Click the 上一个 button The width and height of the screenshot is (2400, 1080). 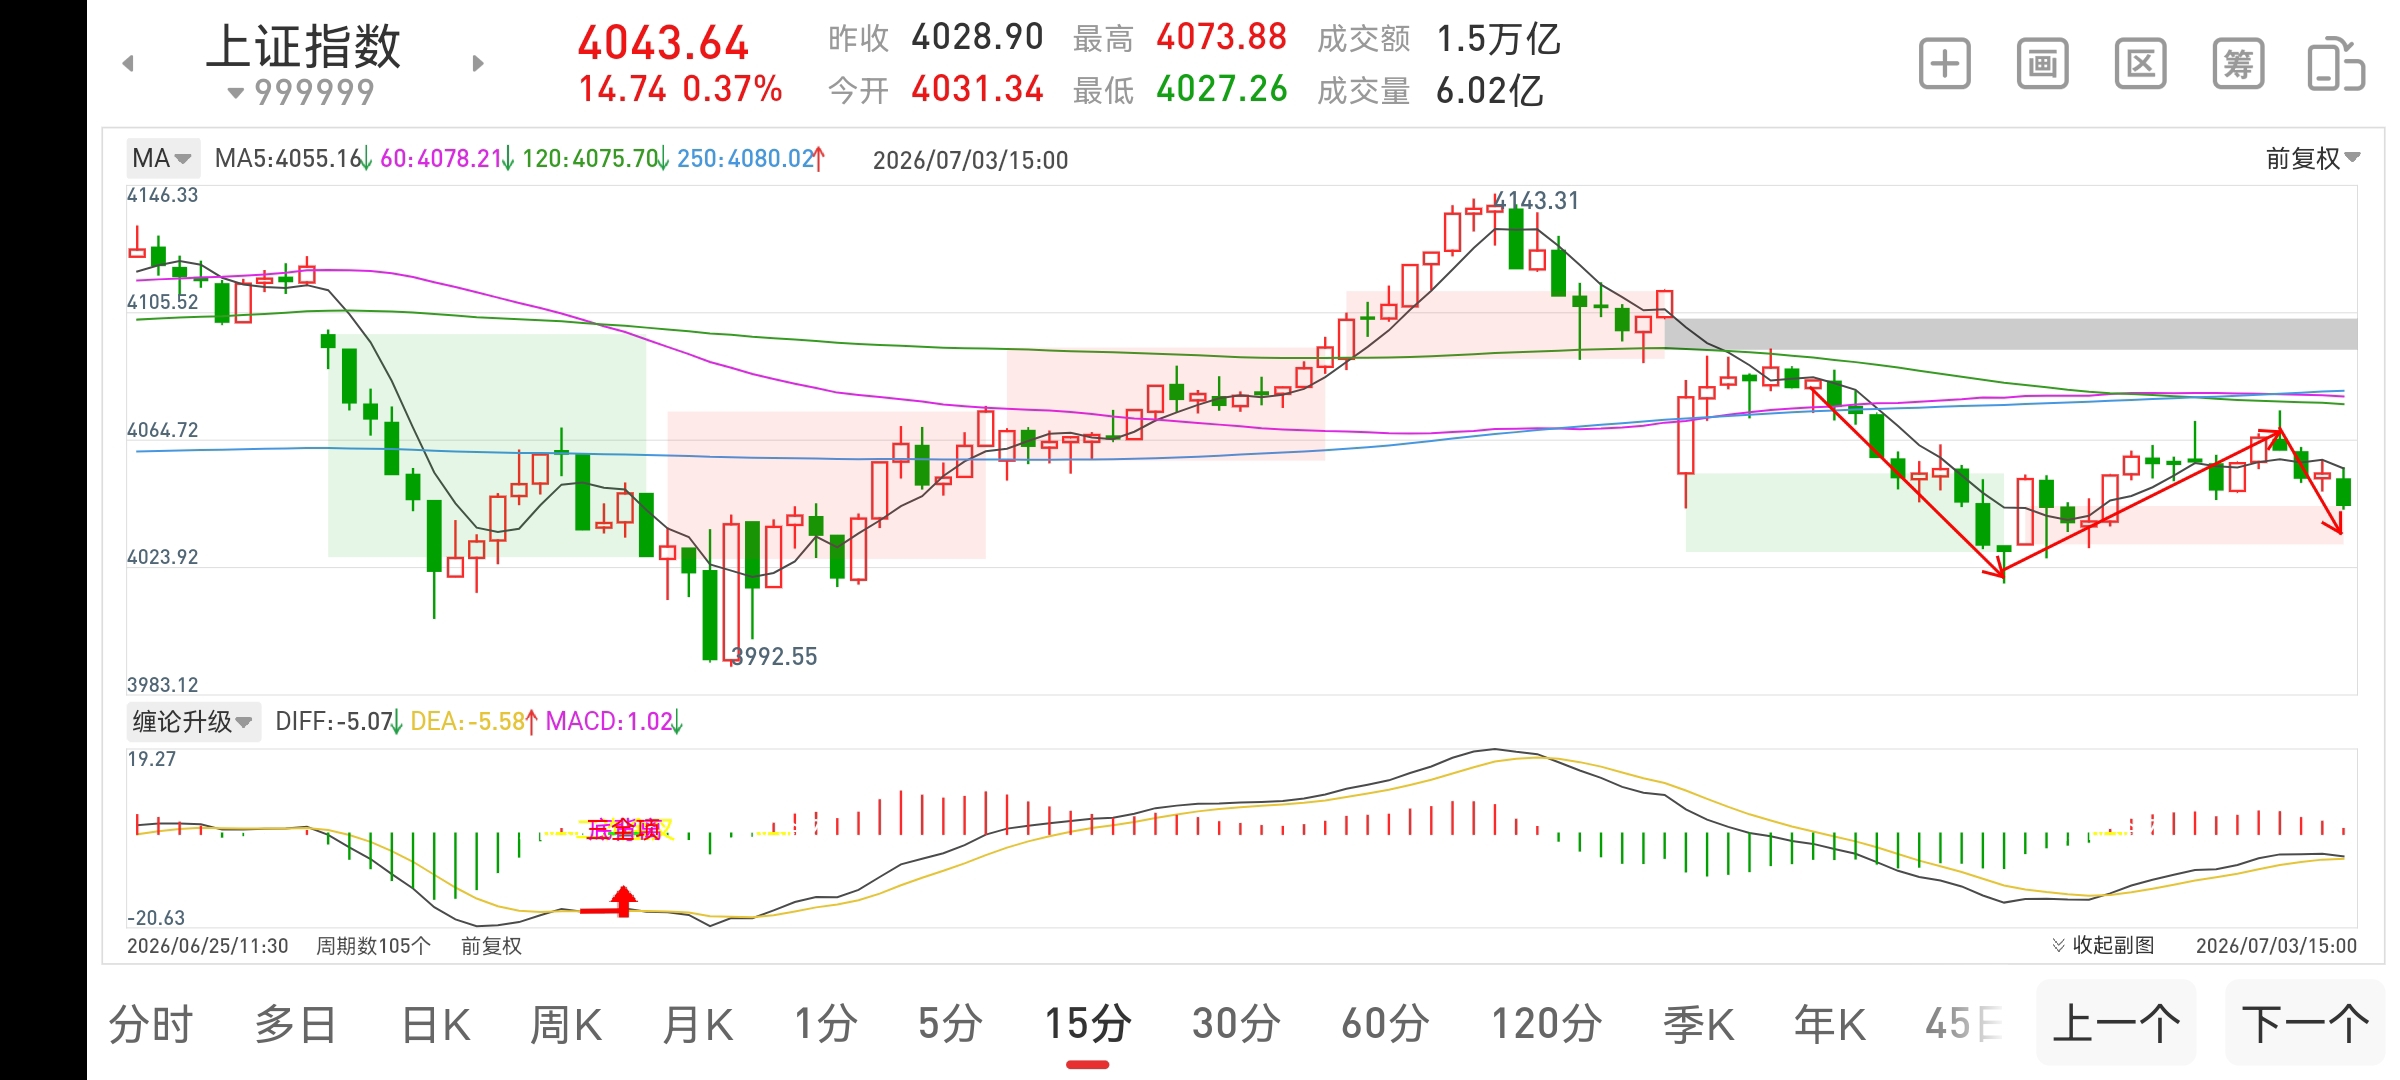click(2116, 1024)
